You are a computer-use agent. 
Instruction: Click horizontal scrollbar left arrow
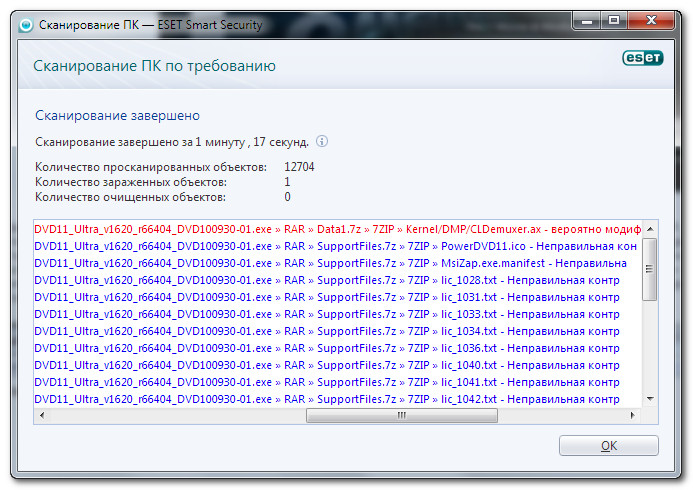[42, 415]
